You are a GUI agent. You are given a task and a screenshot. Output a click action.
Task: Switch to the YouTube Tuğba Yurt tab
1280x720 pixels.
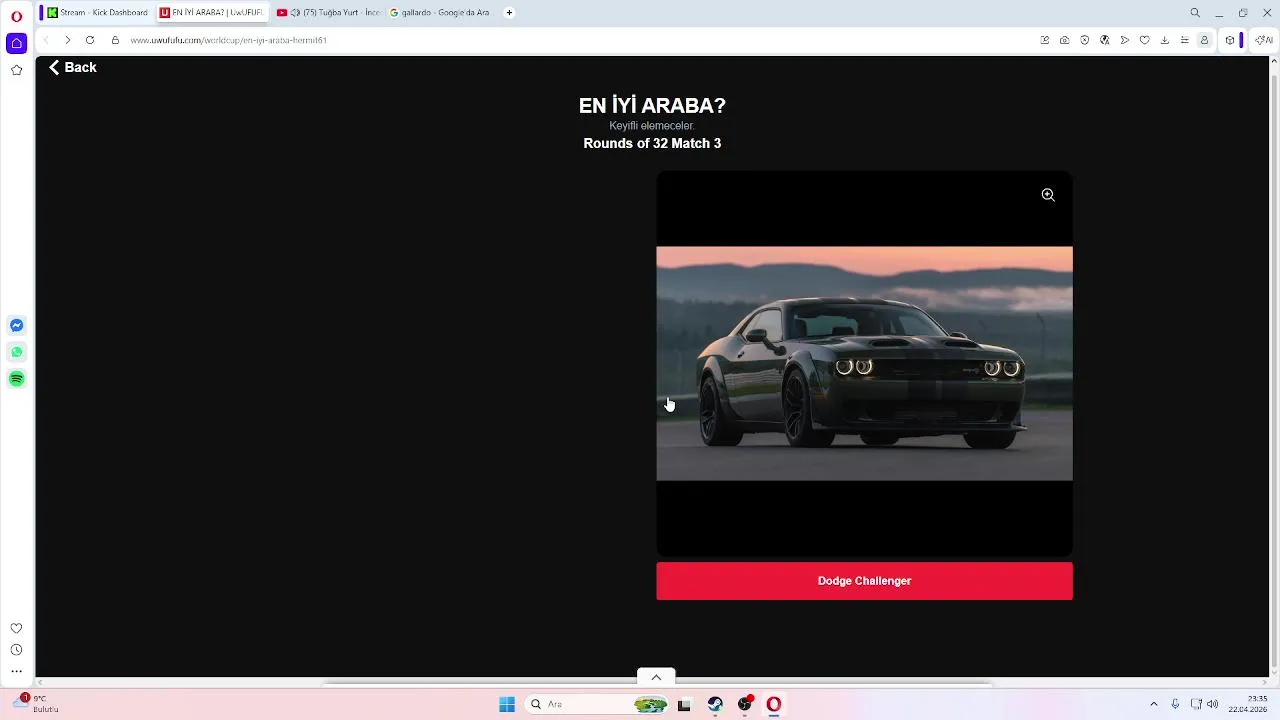pyautogui.click(x=328, y=13)
